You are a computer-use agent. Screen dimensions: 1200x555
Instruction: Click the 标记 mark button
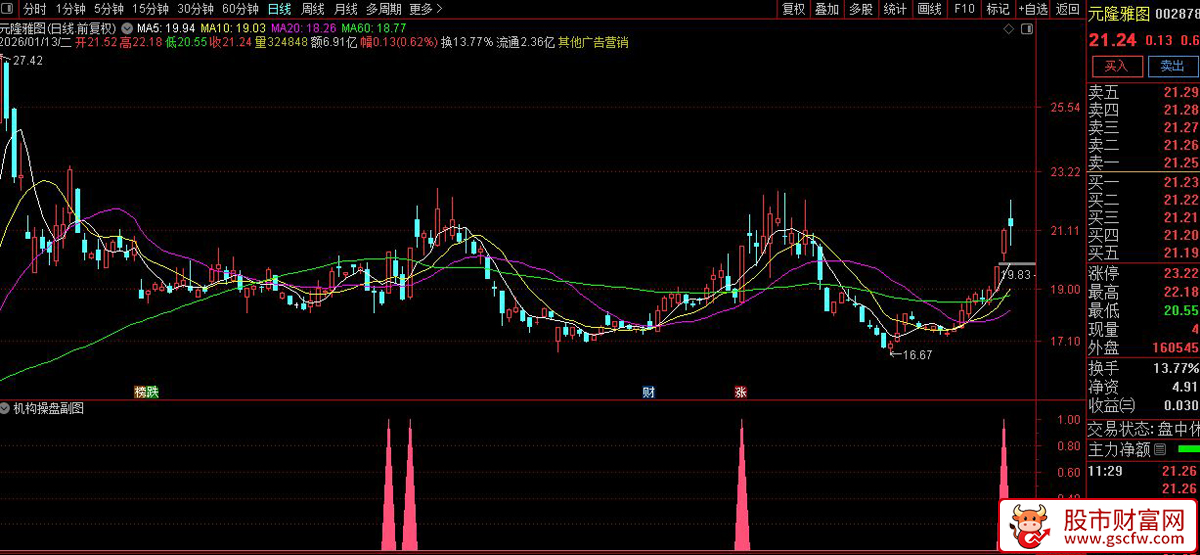[x=997, y=8]
